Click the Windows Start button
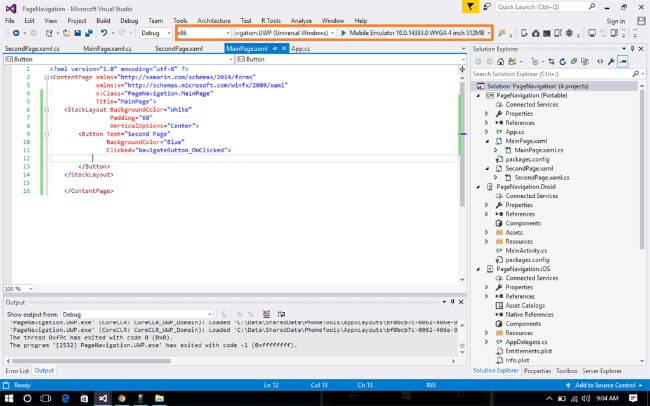Screen dimensions: 650x406 (x=11, y=398)
